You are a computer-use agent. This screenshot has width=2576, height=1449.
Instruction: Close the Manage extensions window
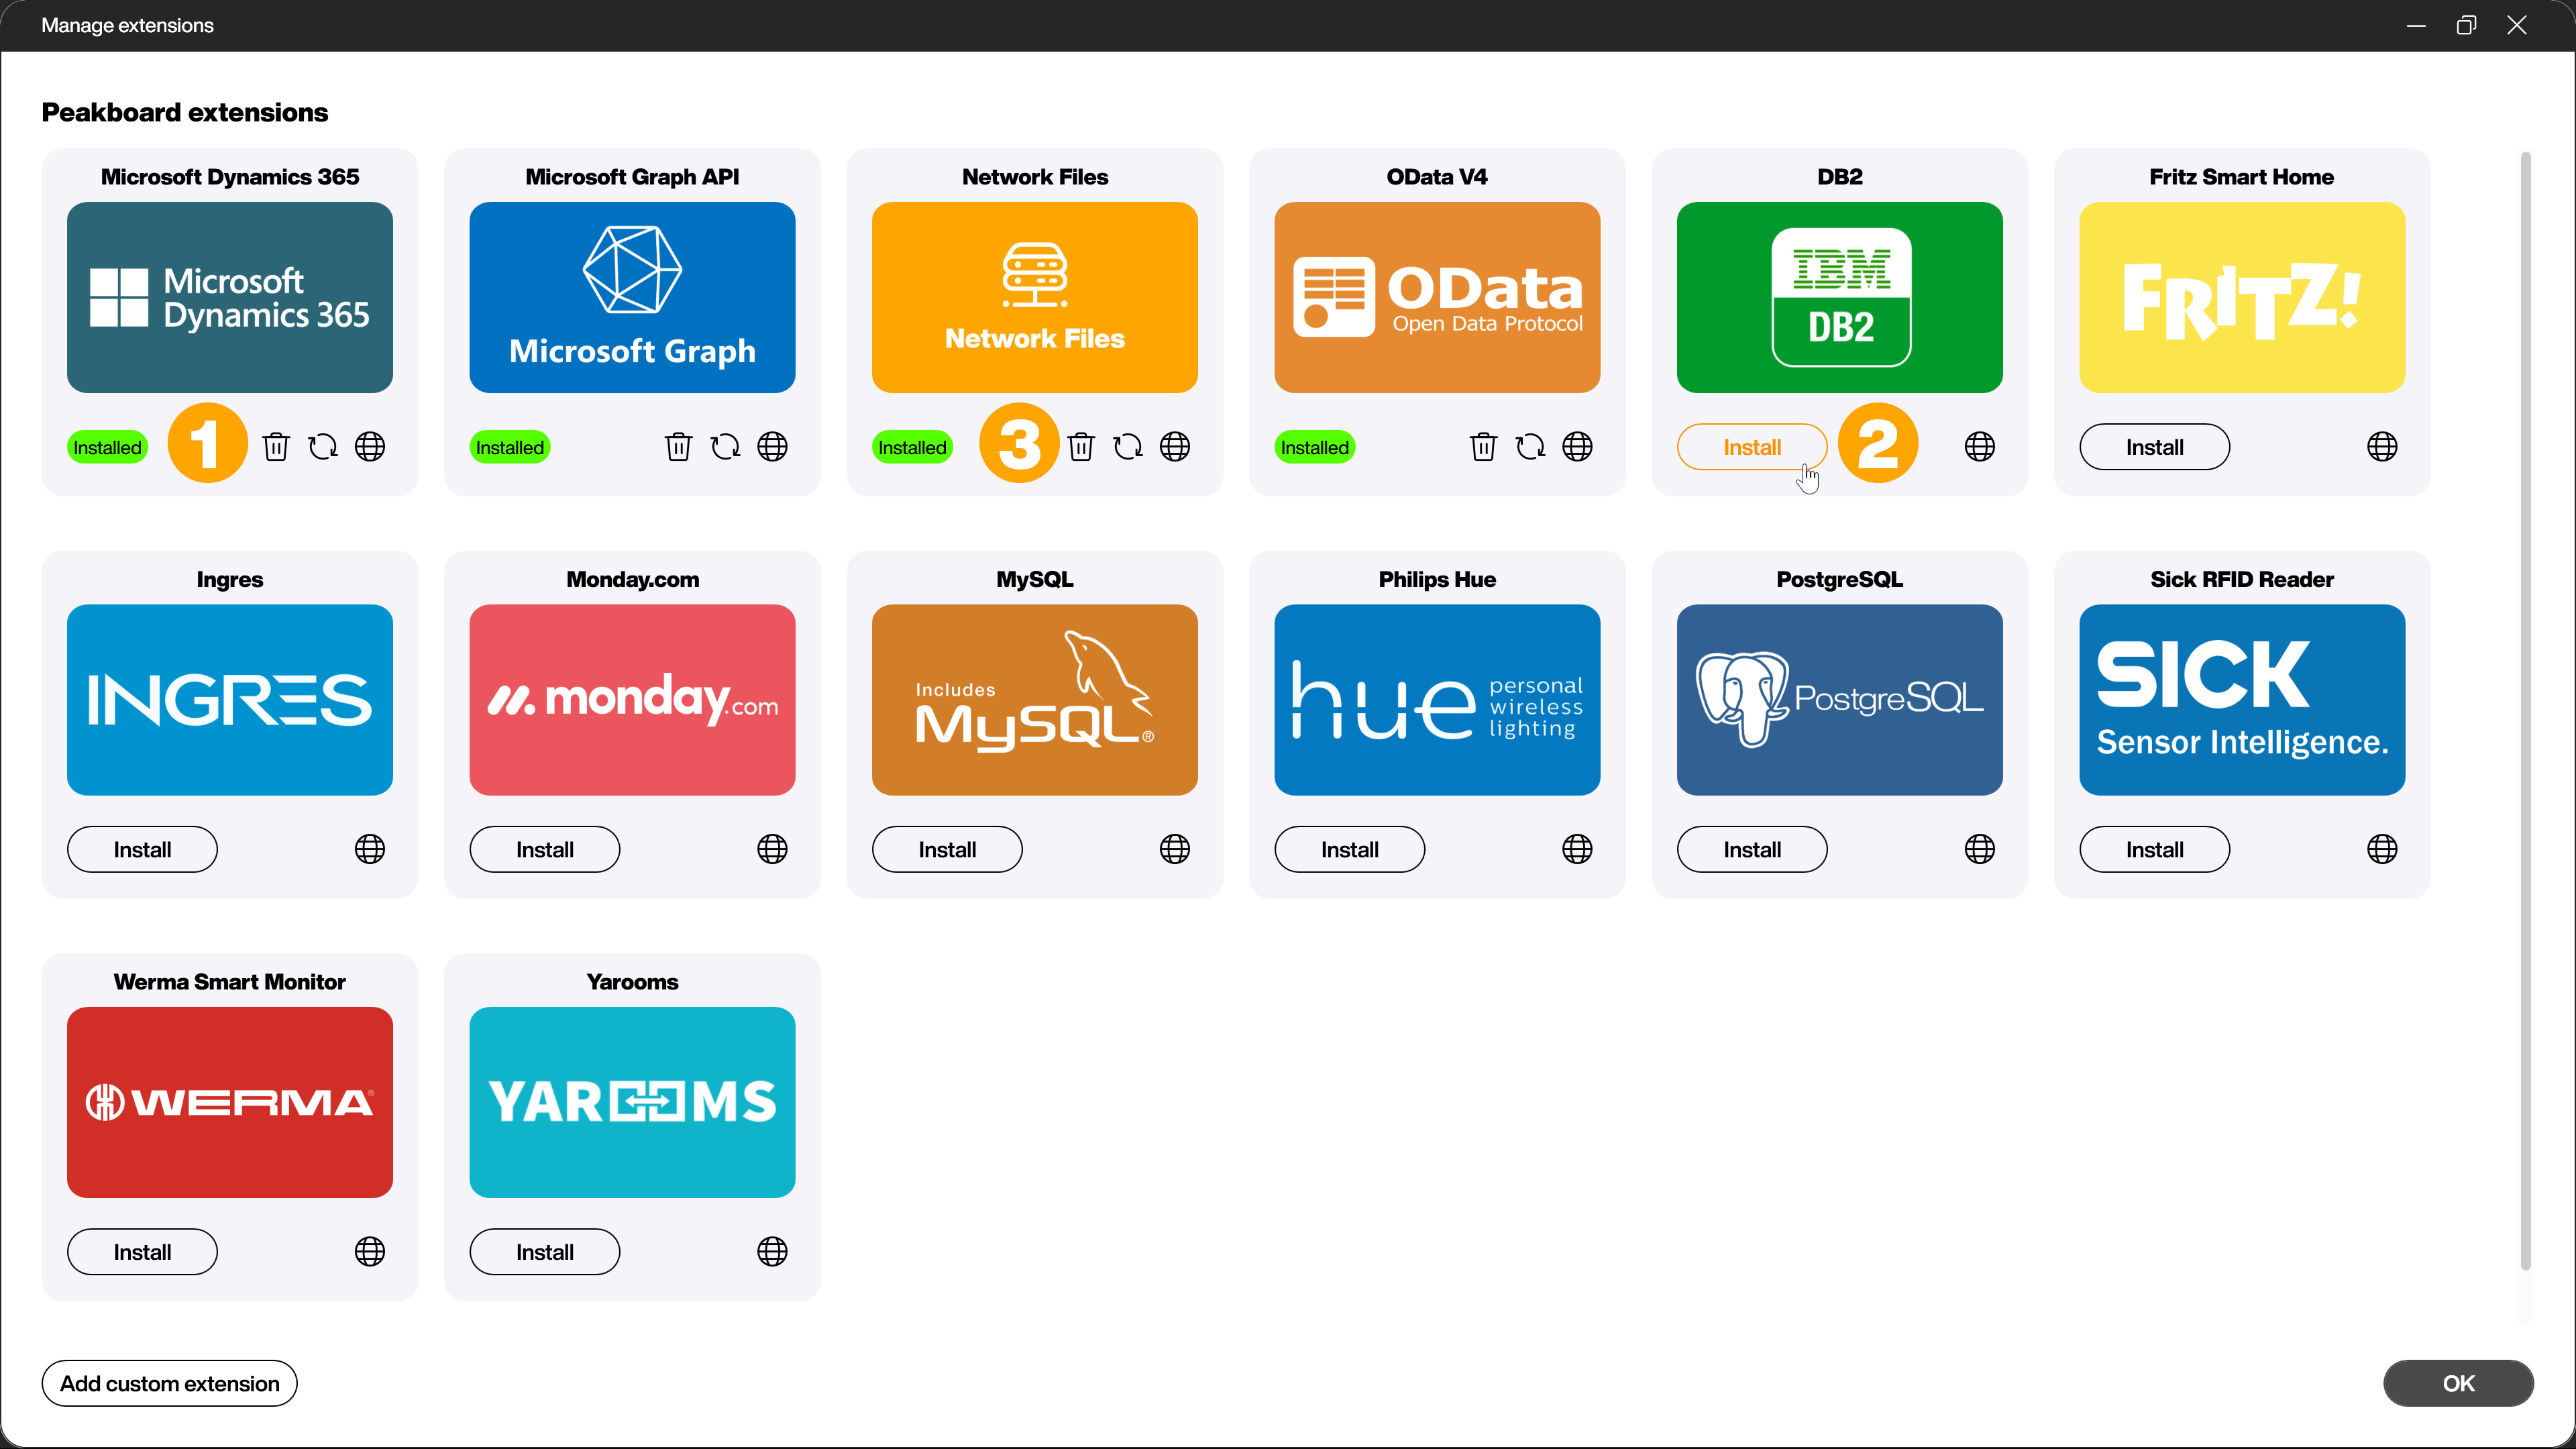[2517, 25]
